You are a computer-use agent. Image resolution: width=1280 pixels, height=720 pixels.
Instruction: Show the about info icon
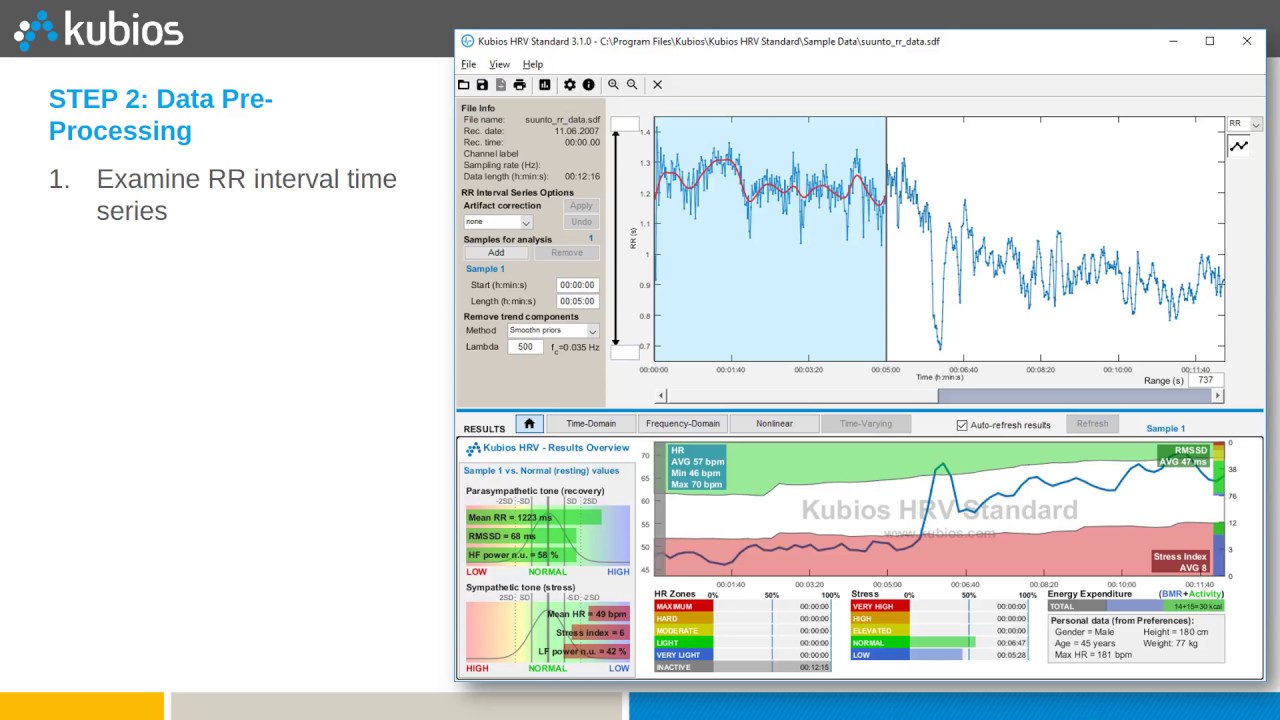588,85
